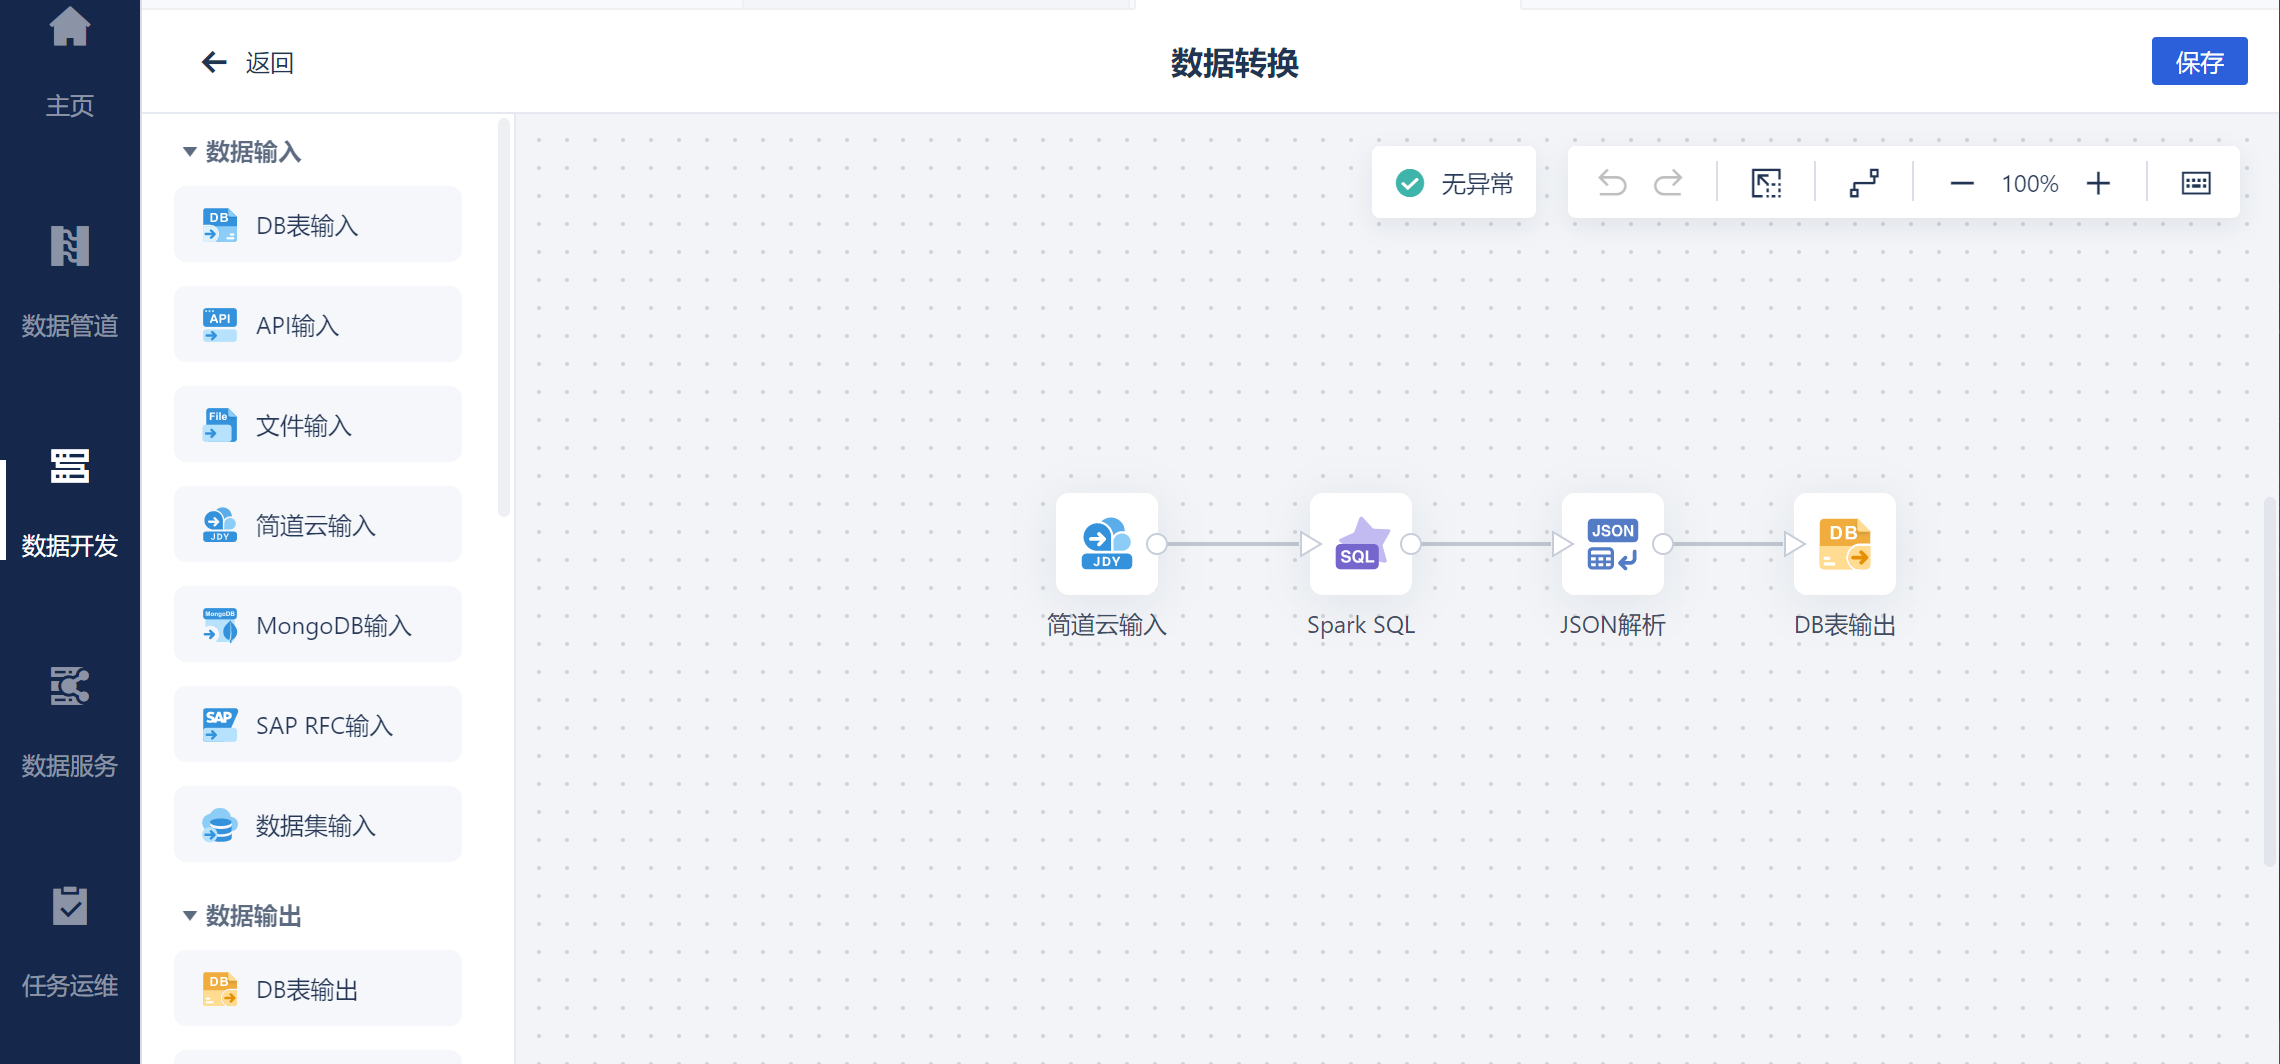
Task: Click the DB表输入 icon in palette
Action: (220, 225)
